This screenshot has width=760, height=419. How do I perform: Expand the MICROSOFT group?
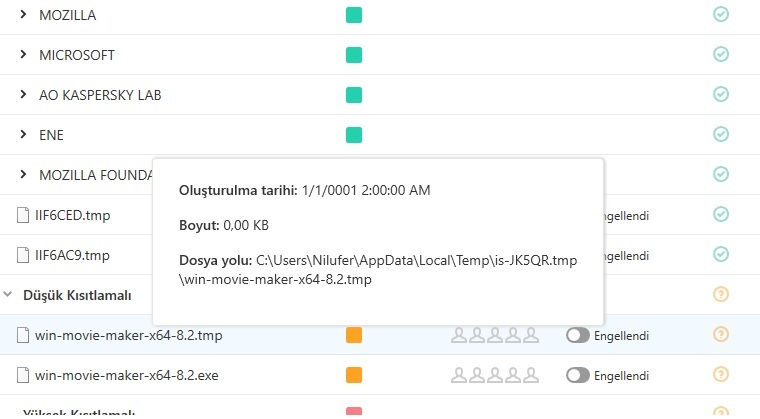pyautogui.click(x=23, y=55)
